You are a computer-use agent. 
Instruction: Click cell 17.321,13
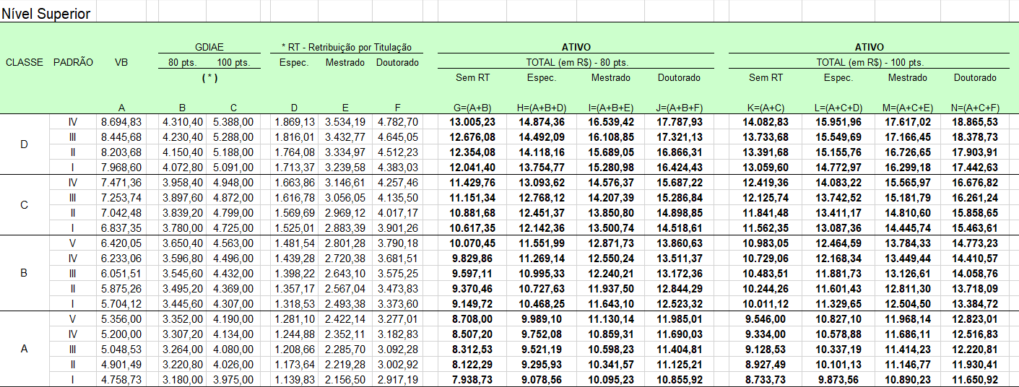coord(680,137)
